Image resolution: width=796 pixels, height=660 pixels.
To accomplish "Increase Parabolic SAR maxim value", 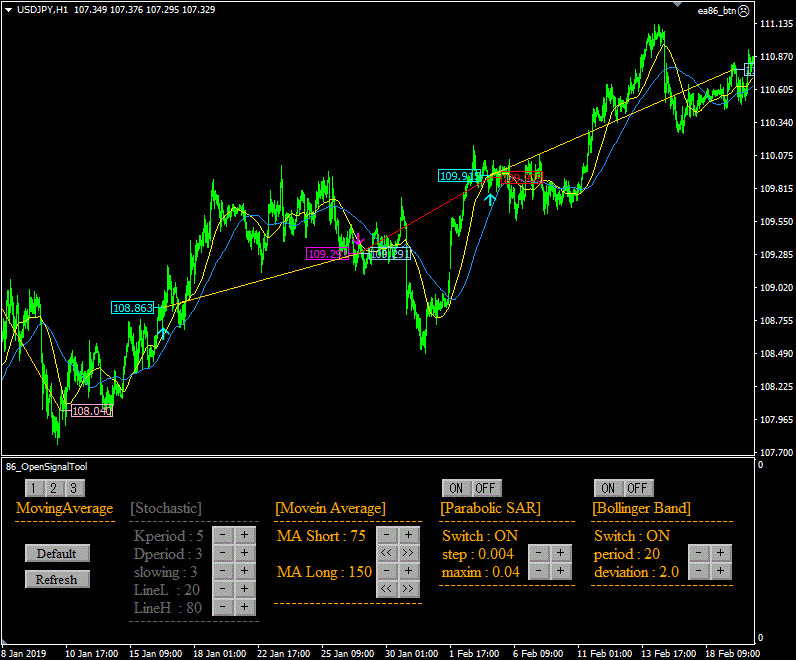I will 561,571.
